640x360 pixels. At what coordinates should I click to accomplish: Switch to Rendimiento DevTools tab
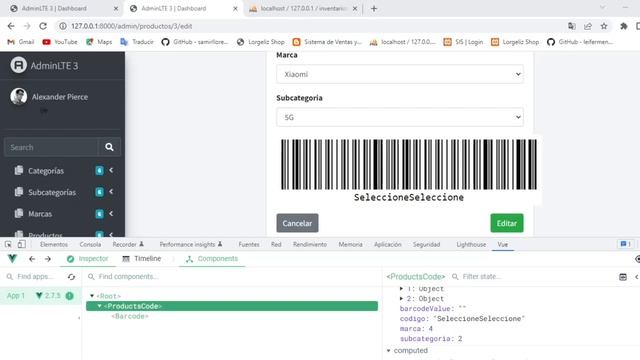tap(310, 244)
